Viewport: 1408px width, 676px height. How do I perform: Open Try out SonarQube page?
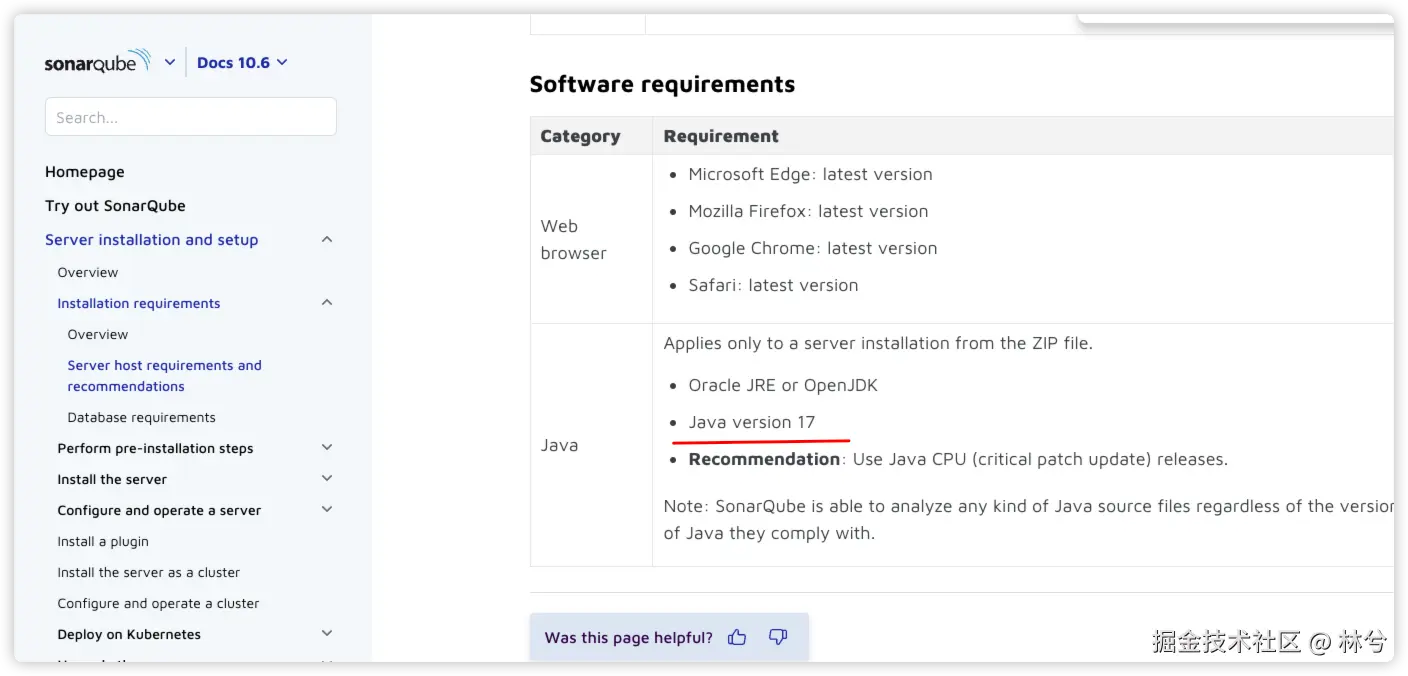point(115,206)
